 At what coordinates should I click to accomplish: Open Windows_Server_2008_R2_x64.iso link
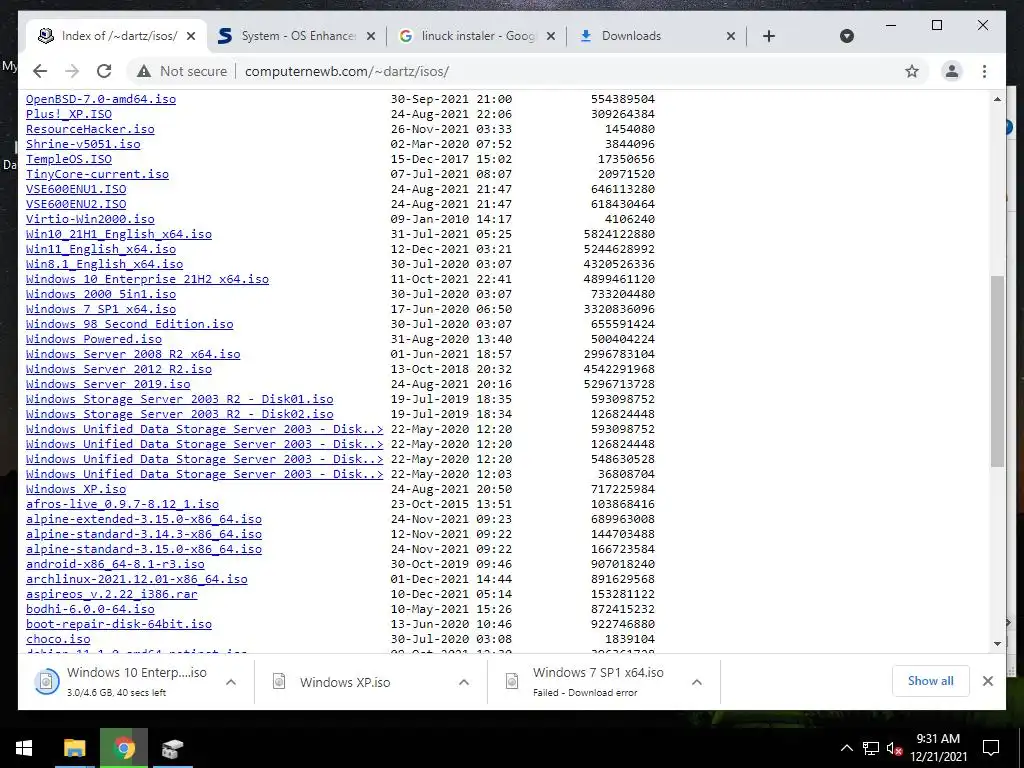[133, 355]
